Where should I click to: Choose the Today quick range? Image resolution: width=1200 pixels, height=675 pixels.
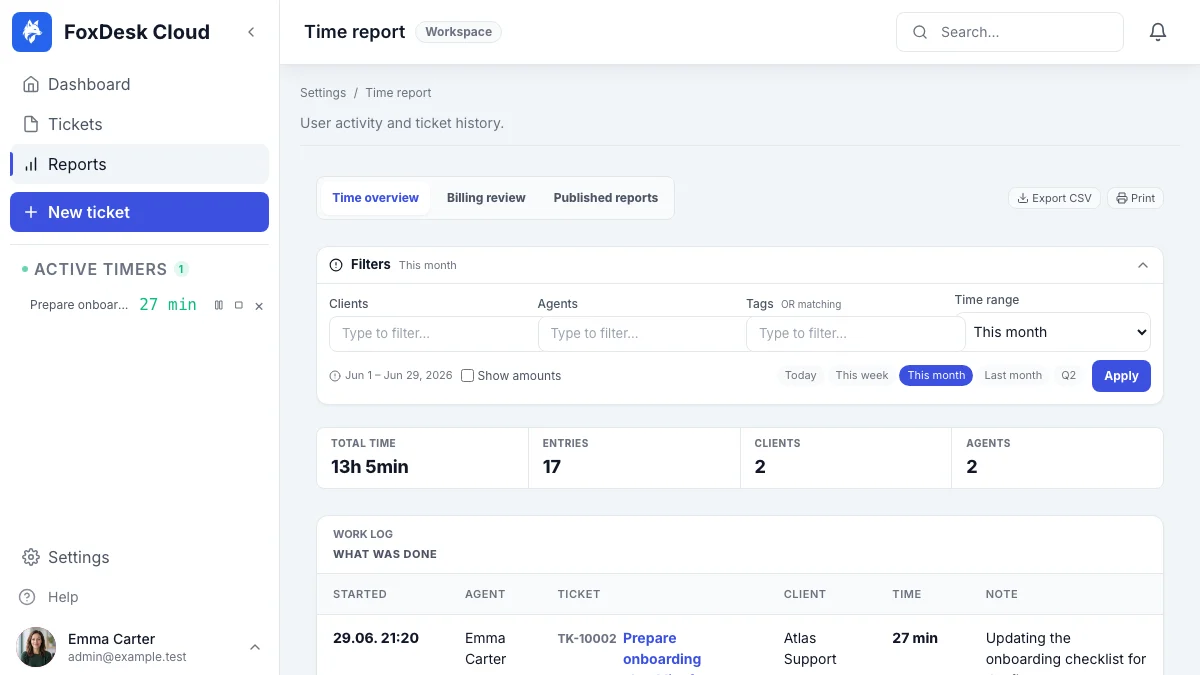[x=801, y=375]
